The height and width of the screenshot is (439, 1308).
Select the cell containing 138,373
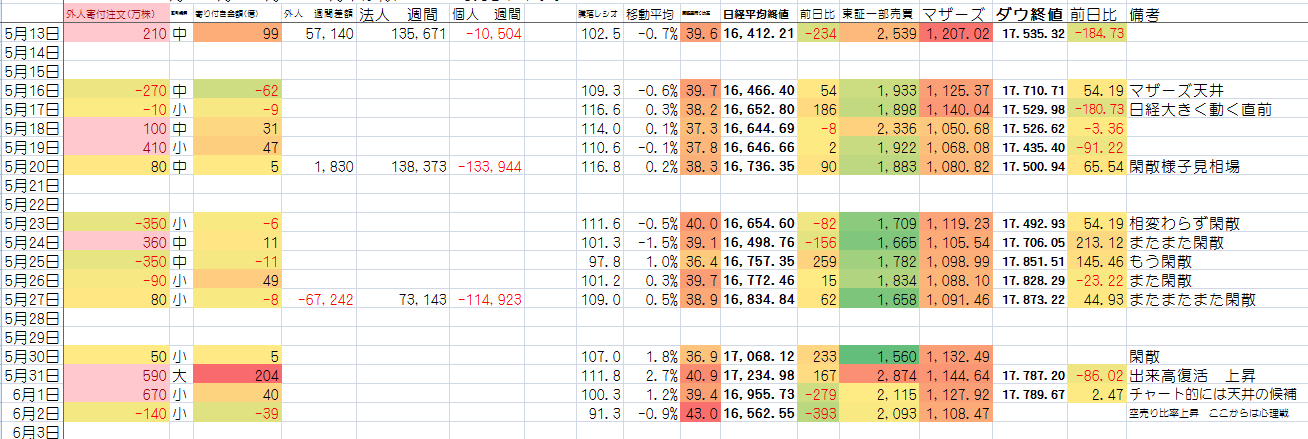click(x=413, y=166)
